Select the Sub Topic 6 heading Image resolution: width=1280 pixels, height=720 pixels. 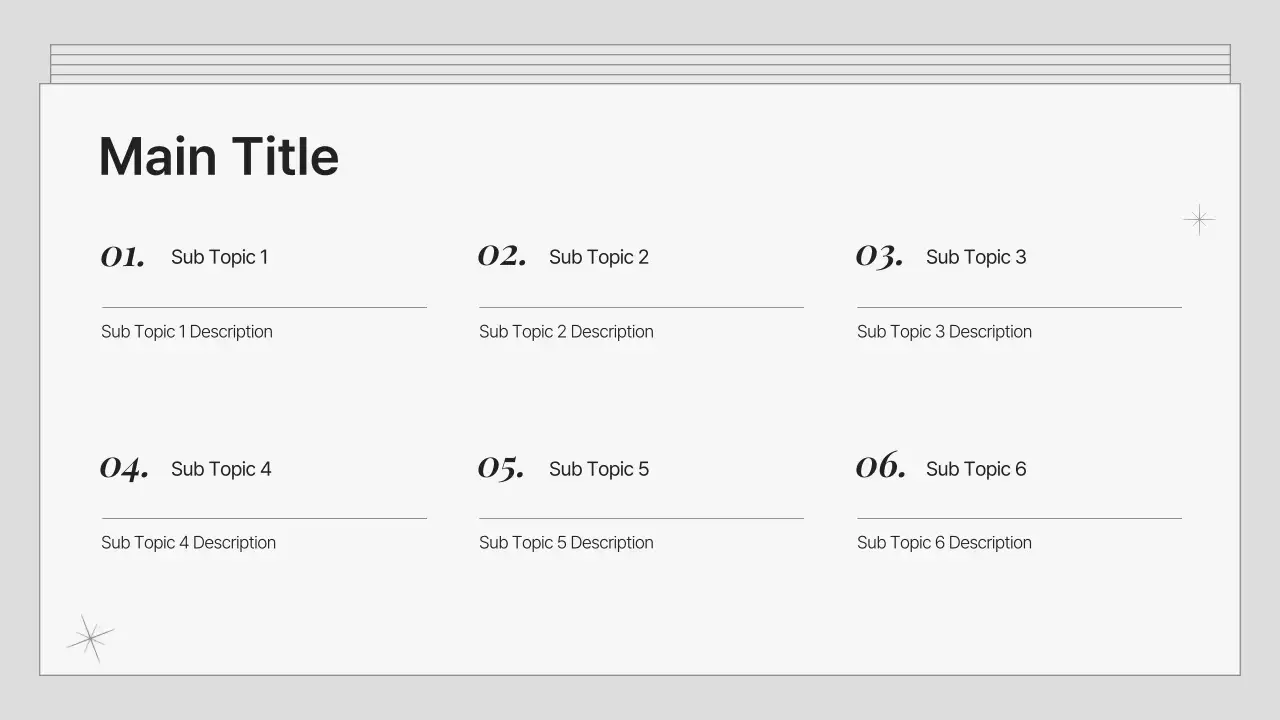975,469
